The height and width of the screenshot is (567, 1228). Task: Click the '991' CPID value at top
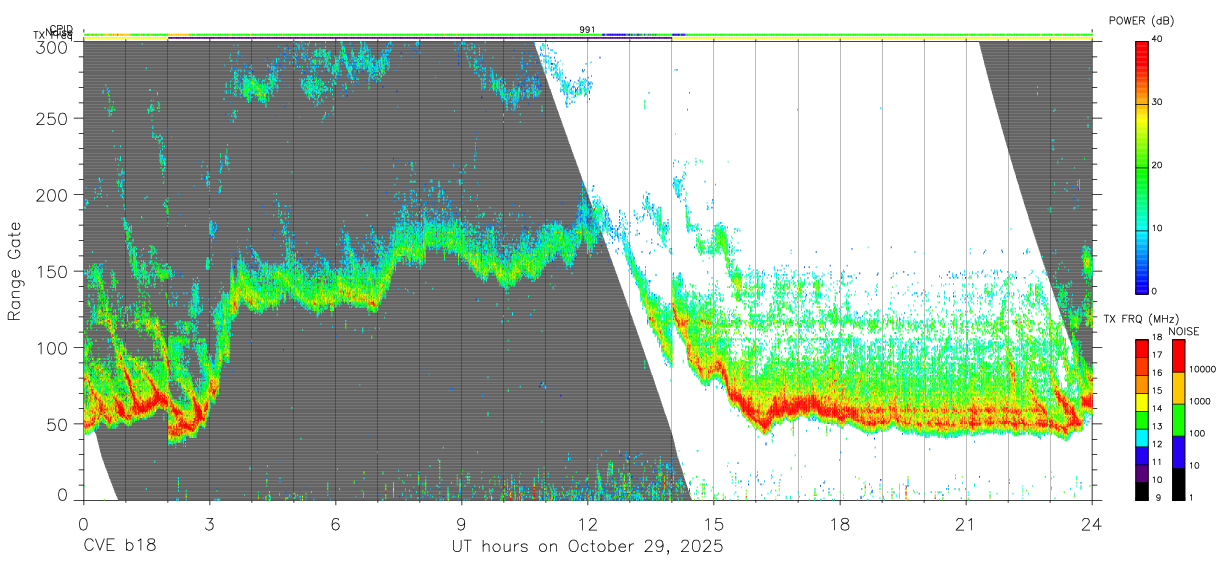click(x=587, y=30)
